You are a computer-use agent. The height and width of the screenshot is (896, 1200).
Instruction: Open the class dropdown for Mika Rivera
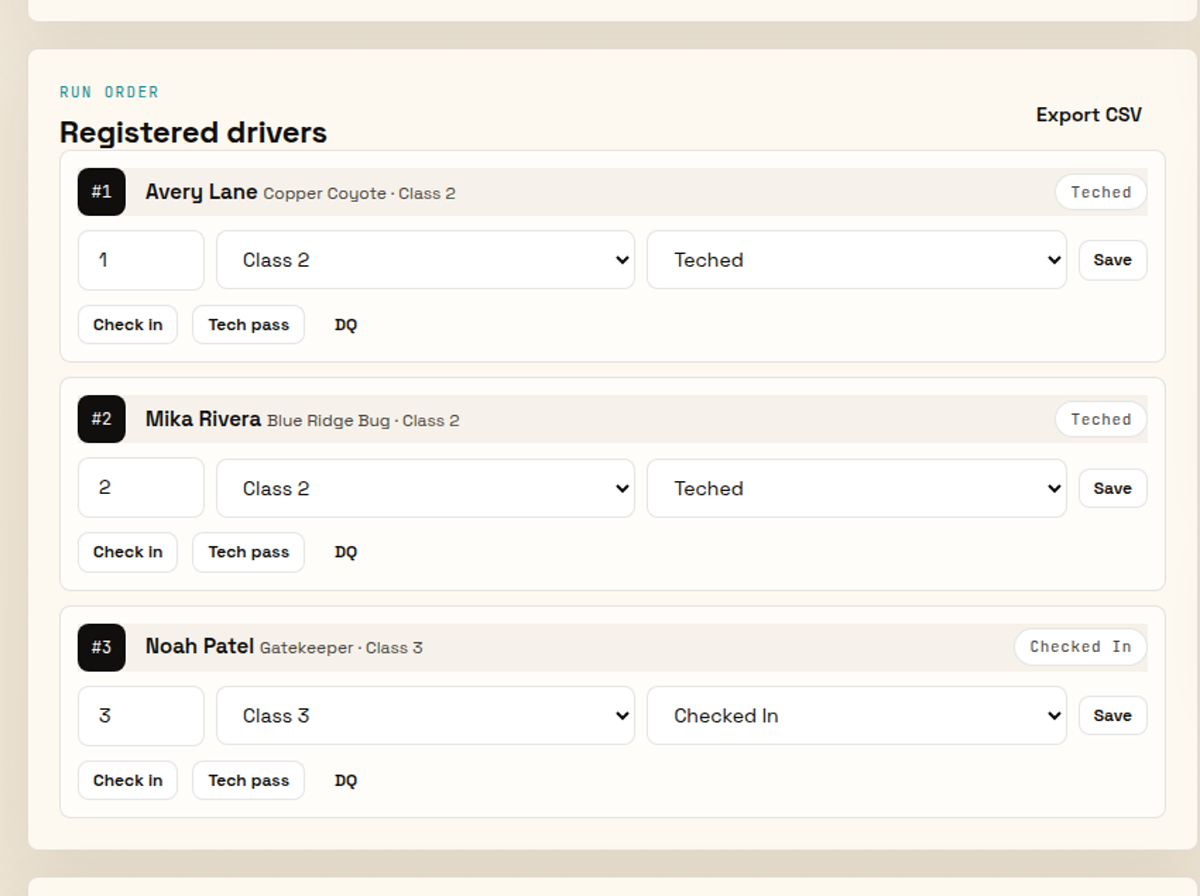(425, 488)
